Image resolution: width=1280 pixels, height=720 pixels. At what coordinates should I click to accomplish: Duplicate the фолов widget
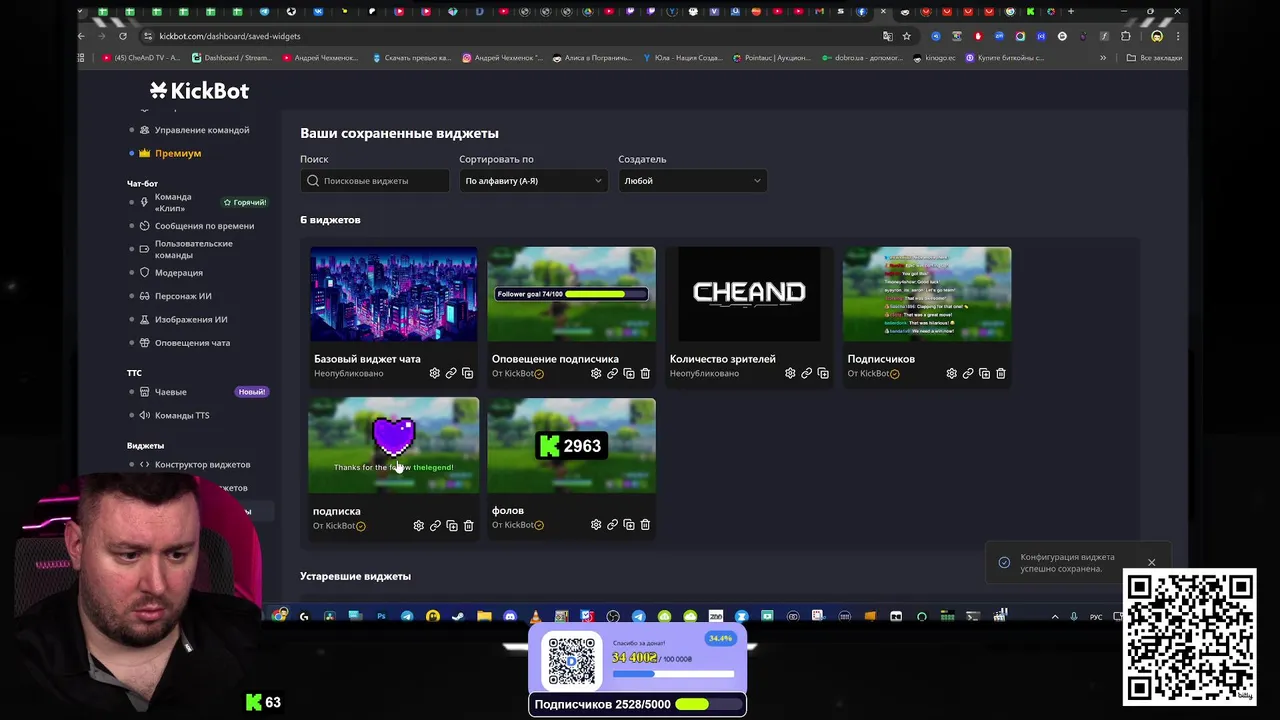pos(629,524)
